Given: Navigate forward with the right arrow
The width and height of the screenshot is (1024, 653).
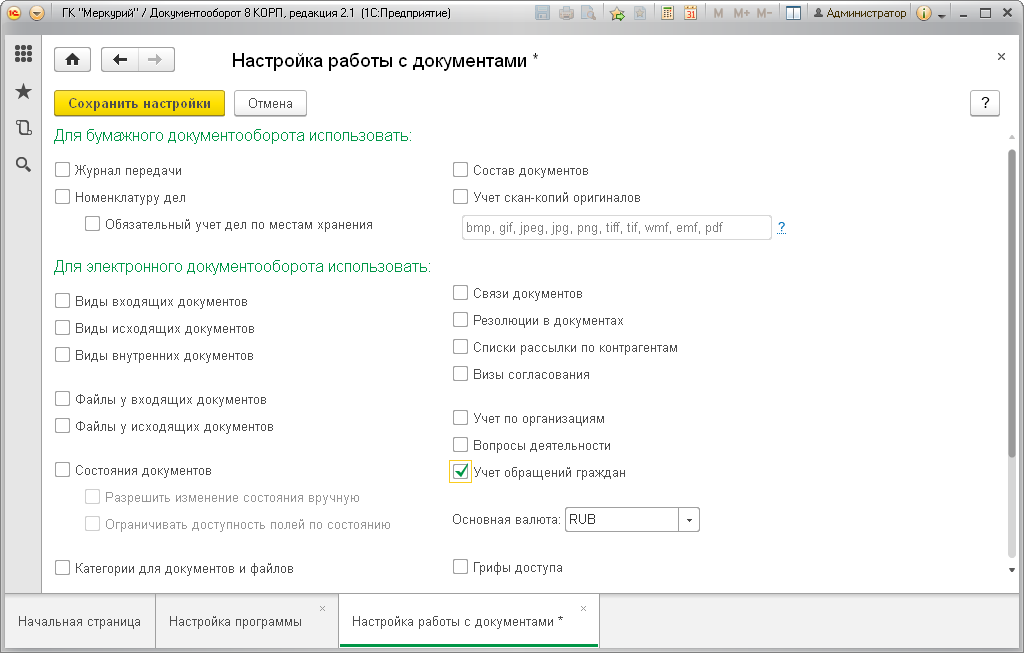Looking at the screenshot, I should pyautogui.click(x=155, y=60).
